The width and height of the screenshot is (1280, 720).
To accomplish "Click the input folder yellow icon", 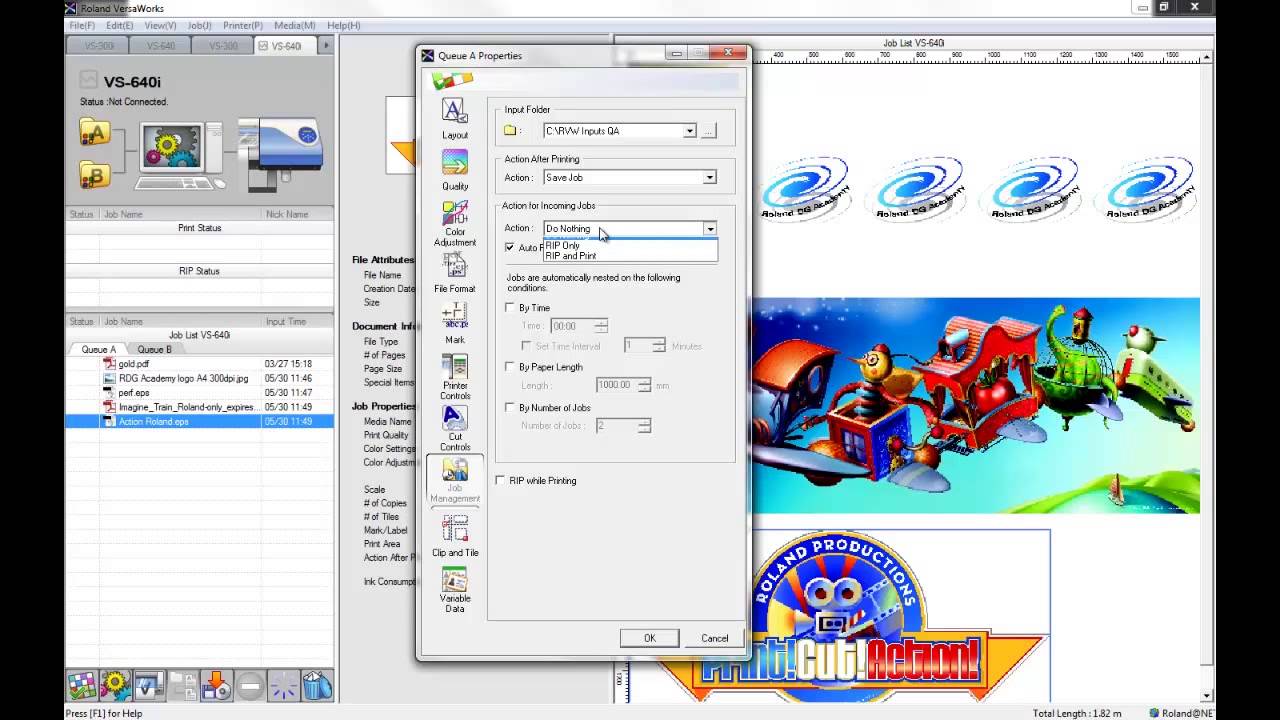I will click(511, 131).
